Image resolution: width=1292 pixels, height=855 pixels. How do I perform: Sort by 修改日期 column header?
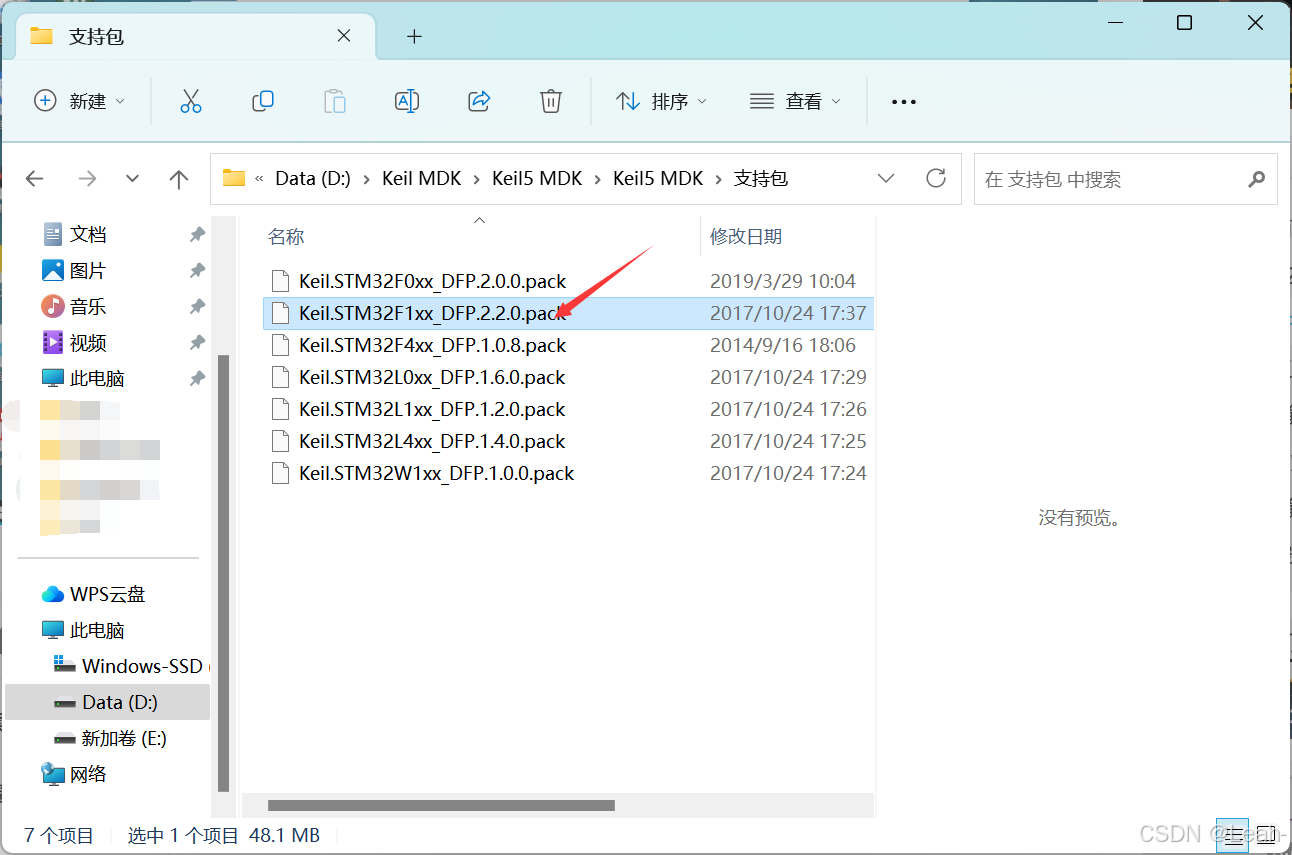click(746, 237)
